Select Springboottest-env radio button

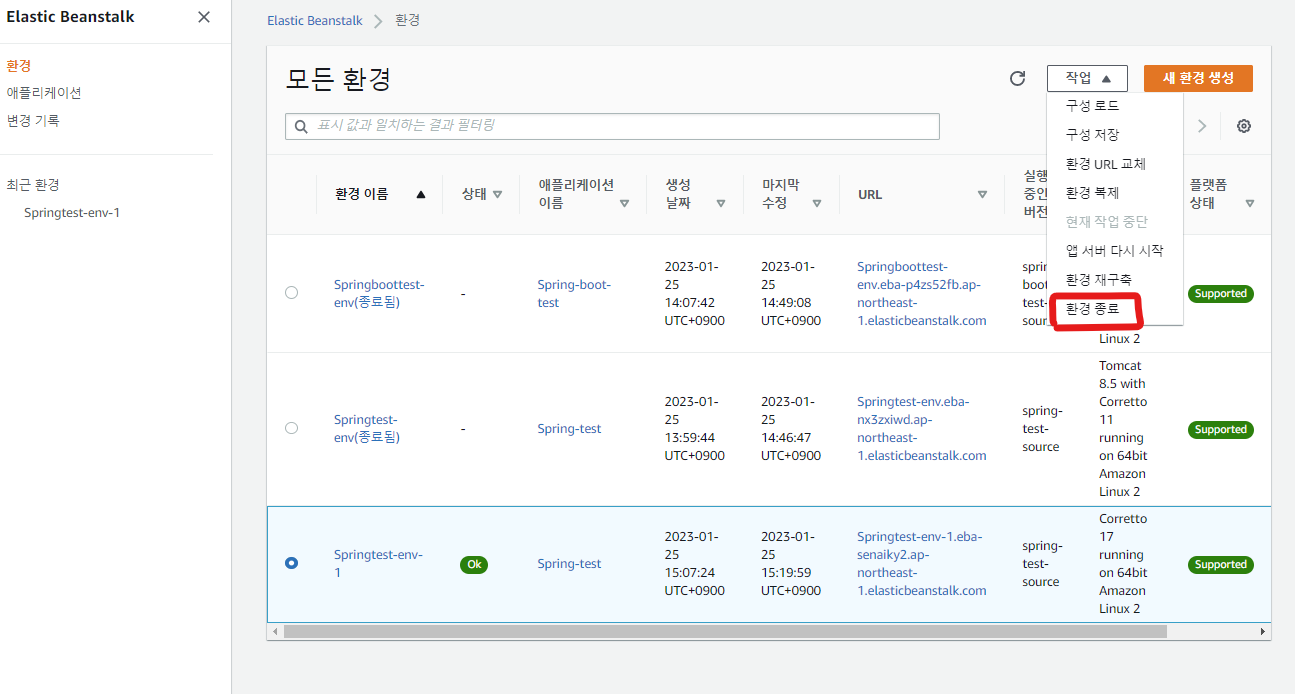tap(291, 293)
